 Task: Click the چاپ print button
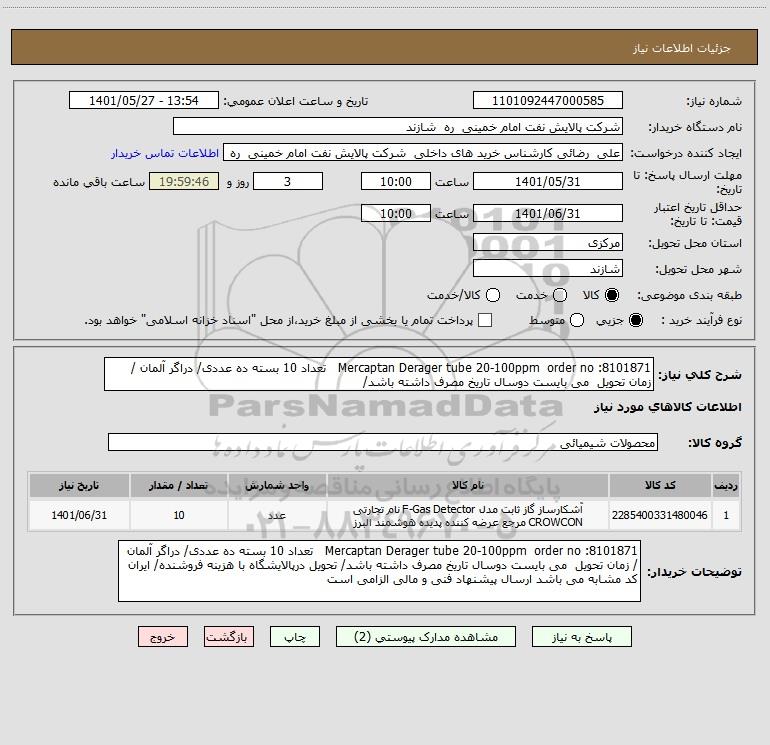(295, 636)
